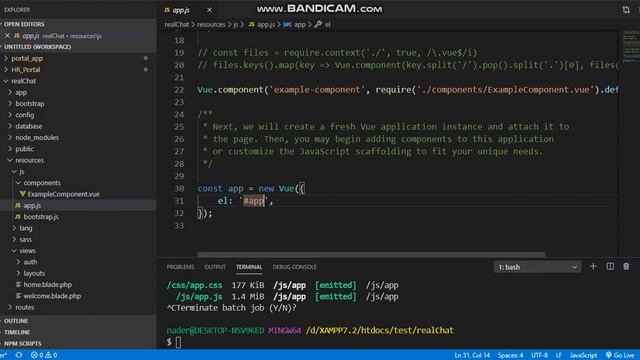Viewport: 640px width, 360px height.
Task: Change LF end of line sequence
Action: click(x=558, y=355)
